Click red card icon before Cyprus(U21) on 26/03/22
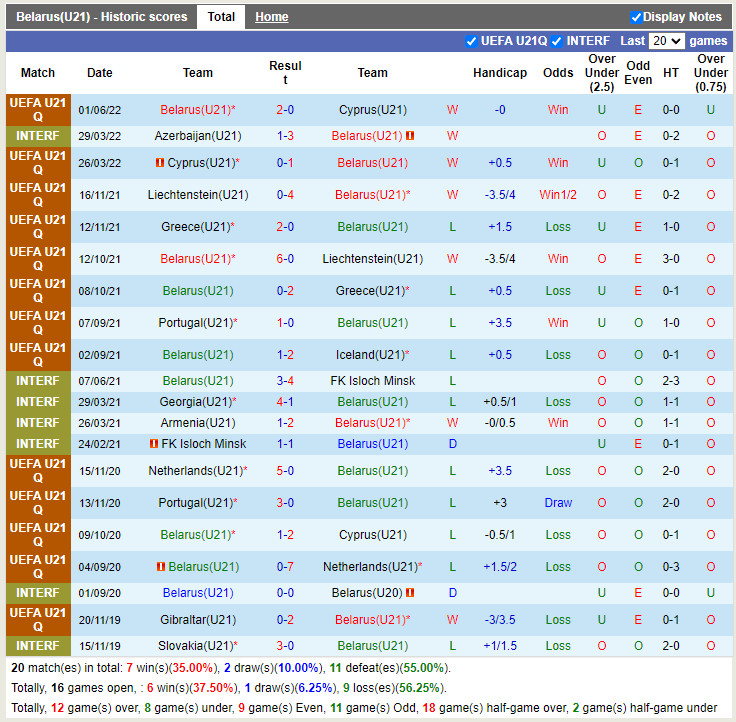Image resolution: width=736 pixels, height=722 pixels. (x=160, y=163)
